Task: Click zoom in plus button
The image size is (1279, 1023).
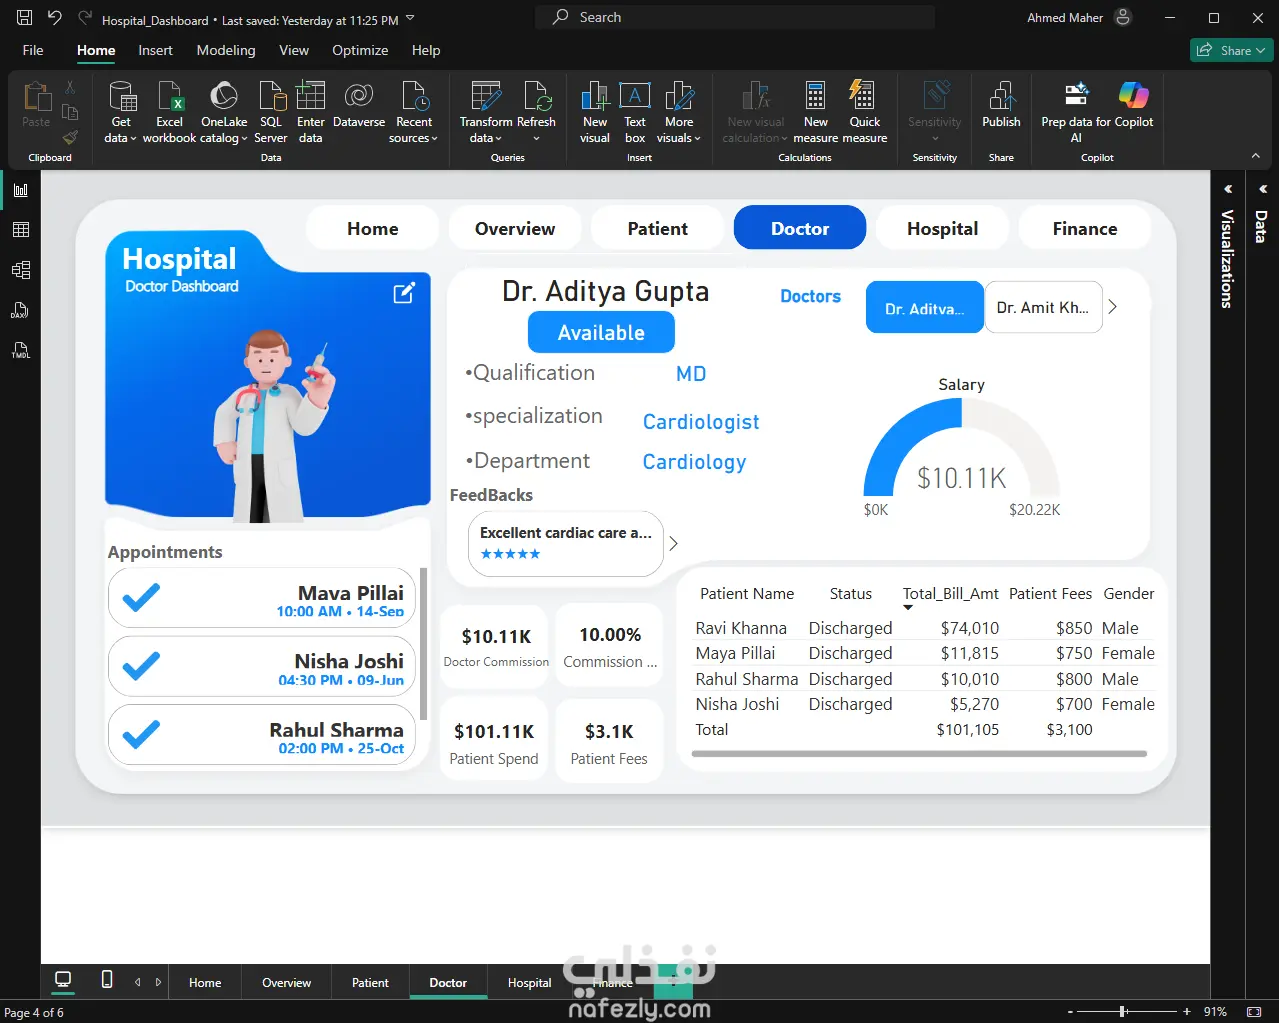Action: click(x=1187, y=1012)
